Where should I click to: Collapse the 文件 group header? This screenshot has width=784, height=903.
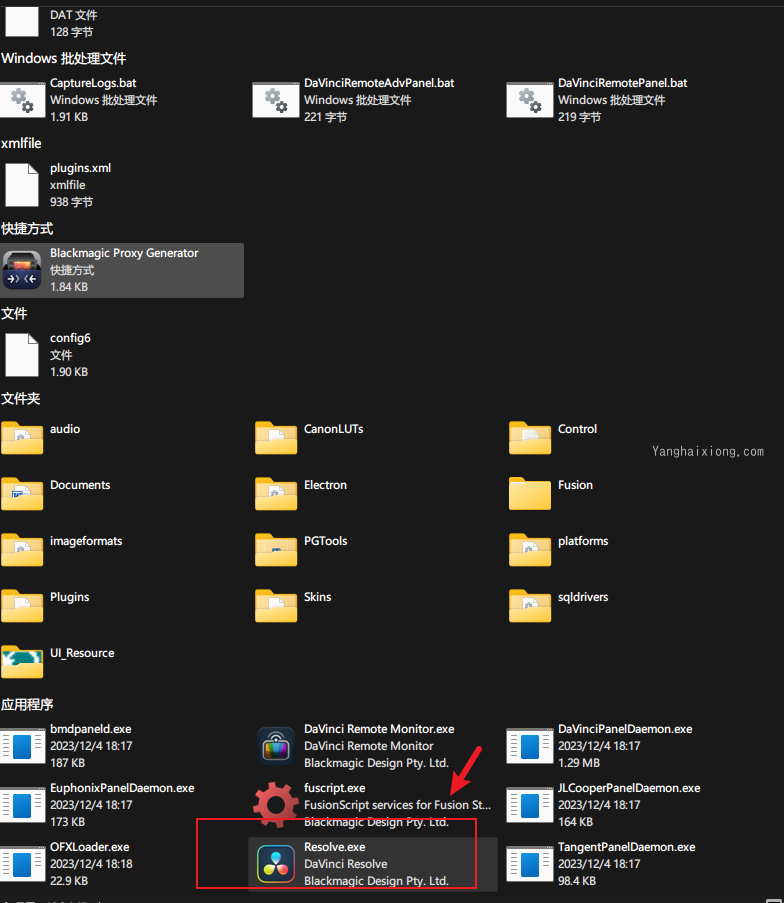[x=14, y=313]
